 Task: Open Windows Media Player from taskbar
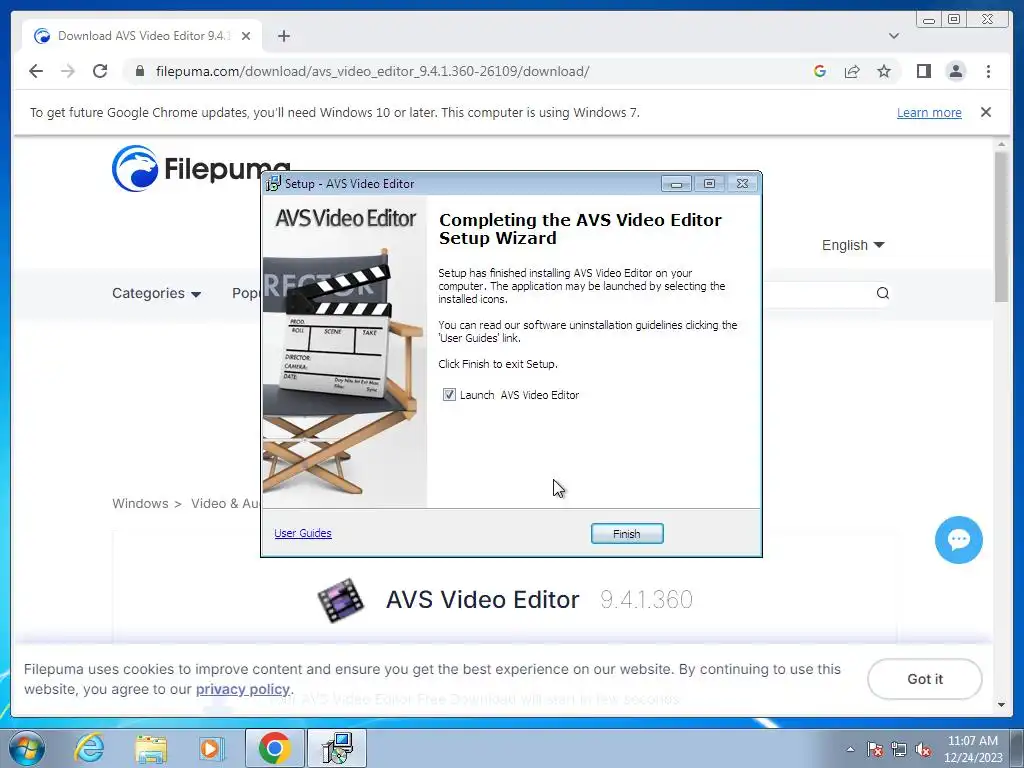coord(211,748)
